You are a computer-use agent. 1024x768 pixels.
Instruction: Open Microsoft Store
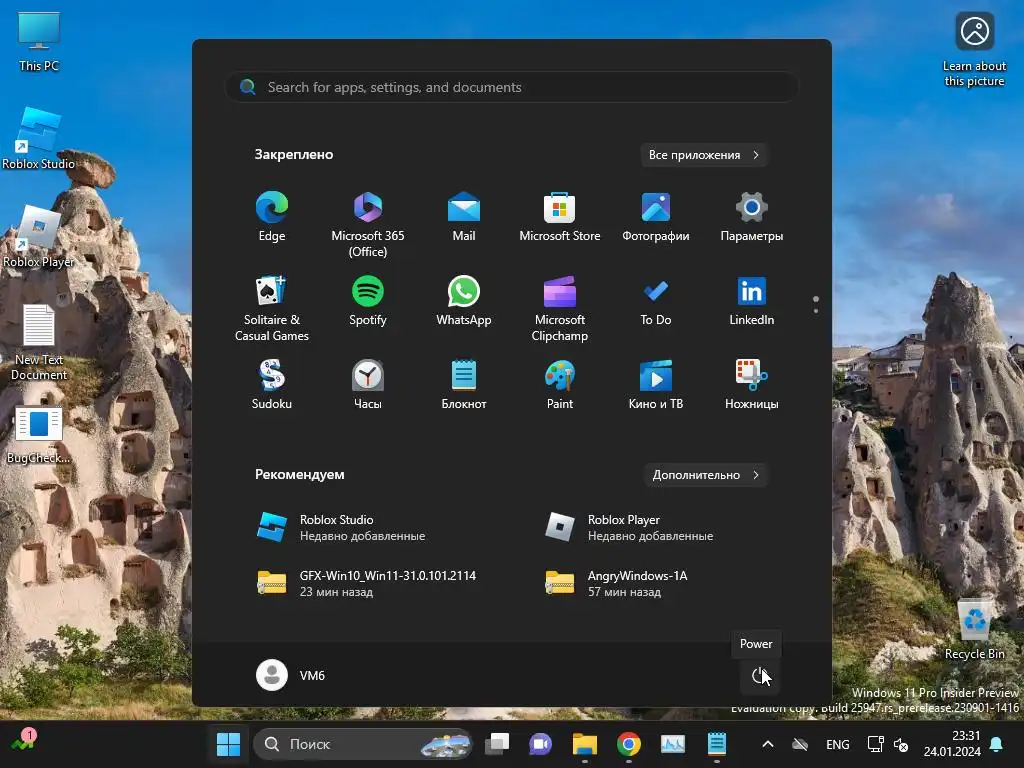[x=560, y=217]
